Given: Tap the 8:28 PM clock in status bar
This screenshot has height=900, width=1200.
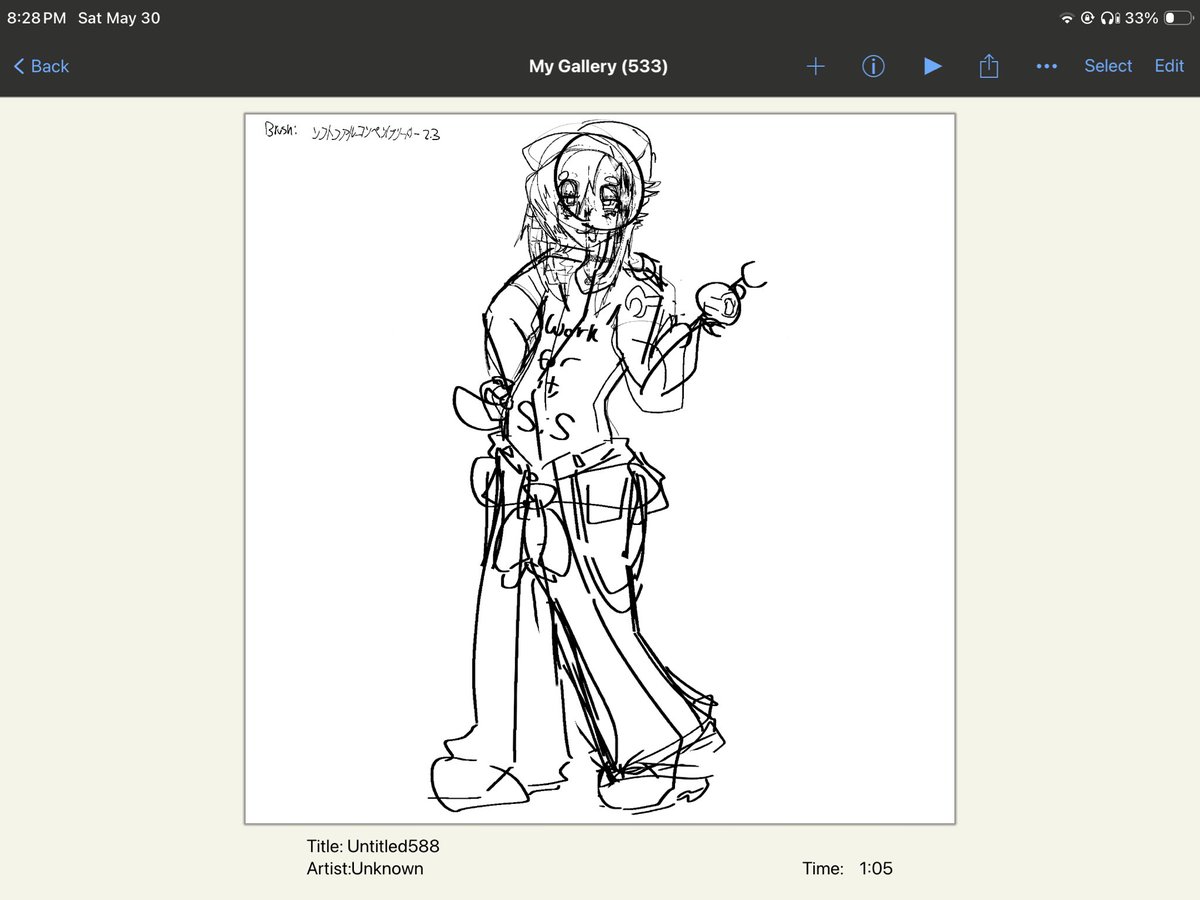Looking at the screenshot, I should (36, 18).
